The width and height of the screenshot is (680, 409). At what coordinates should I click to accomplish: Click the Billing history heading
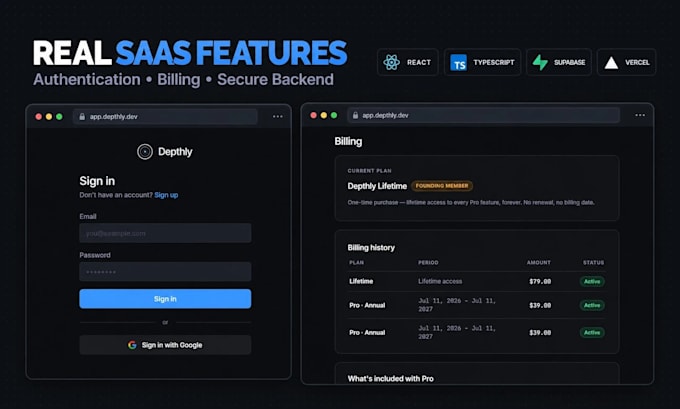point(371,248)
